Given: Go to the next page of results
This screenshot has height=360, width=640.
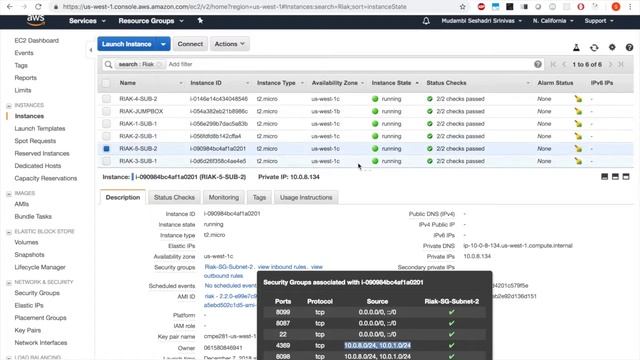Looking at the screenshot, I should [x=611, y=64].
